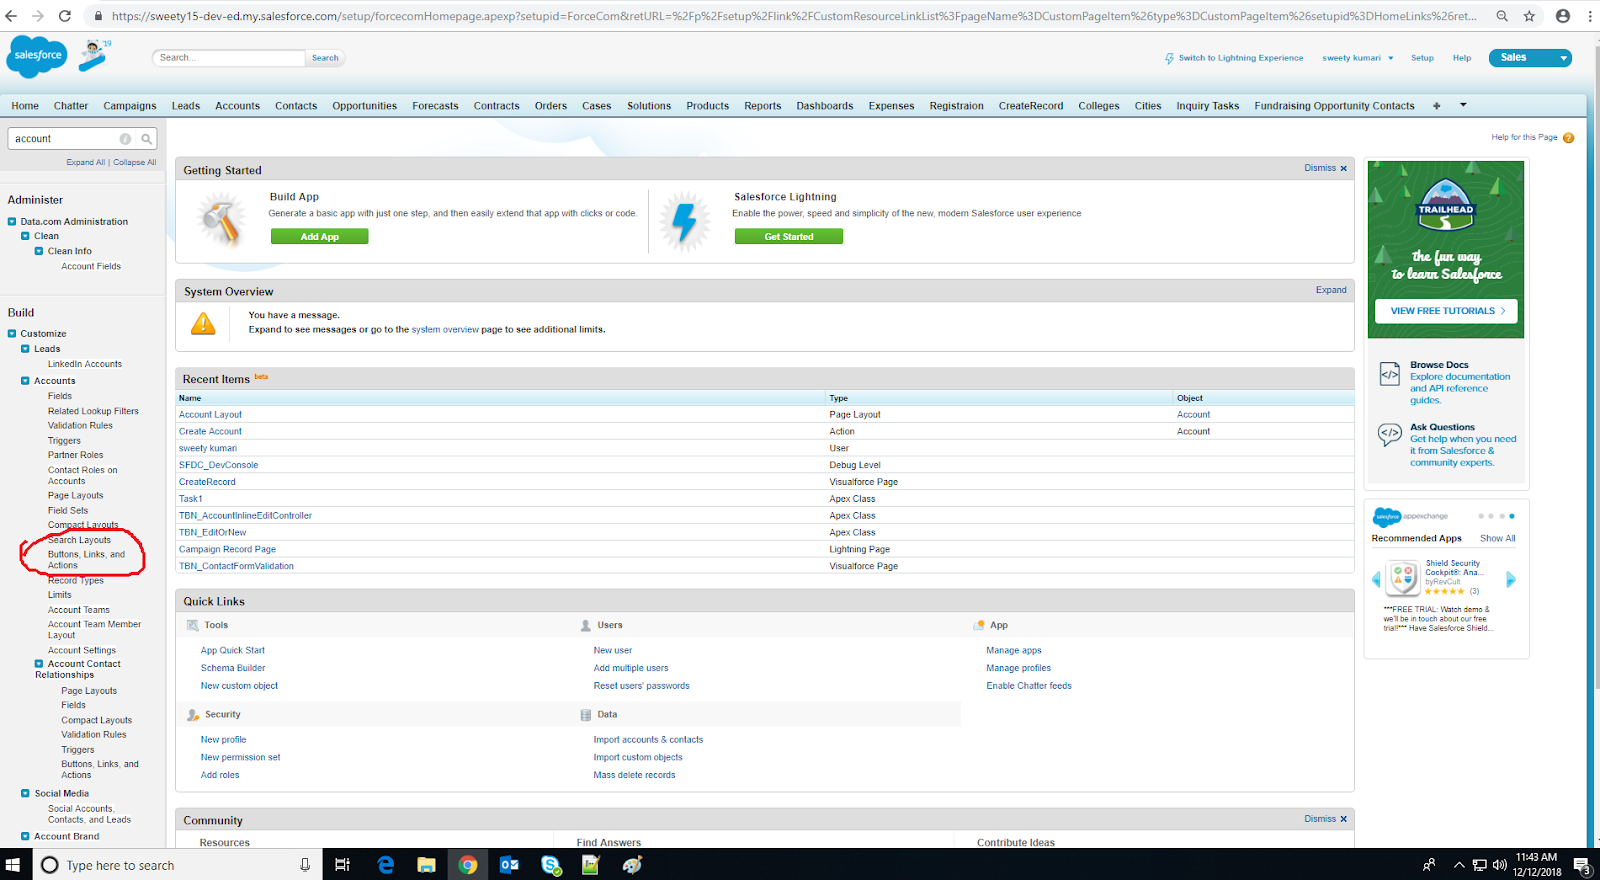The image size is (1600, 880).
Task: Click the system overview warning icon
Action: tap(203, 323)
